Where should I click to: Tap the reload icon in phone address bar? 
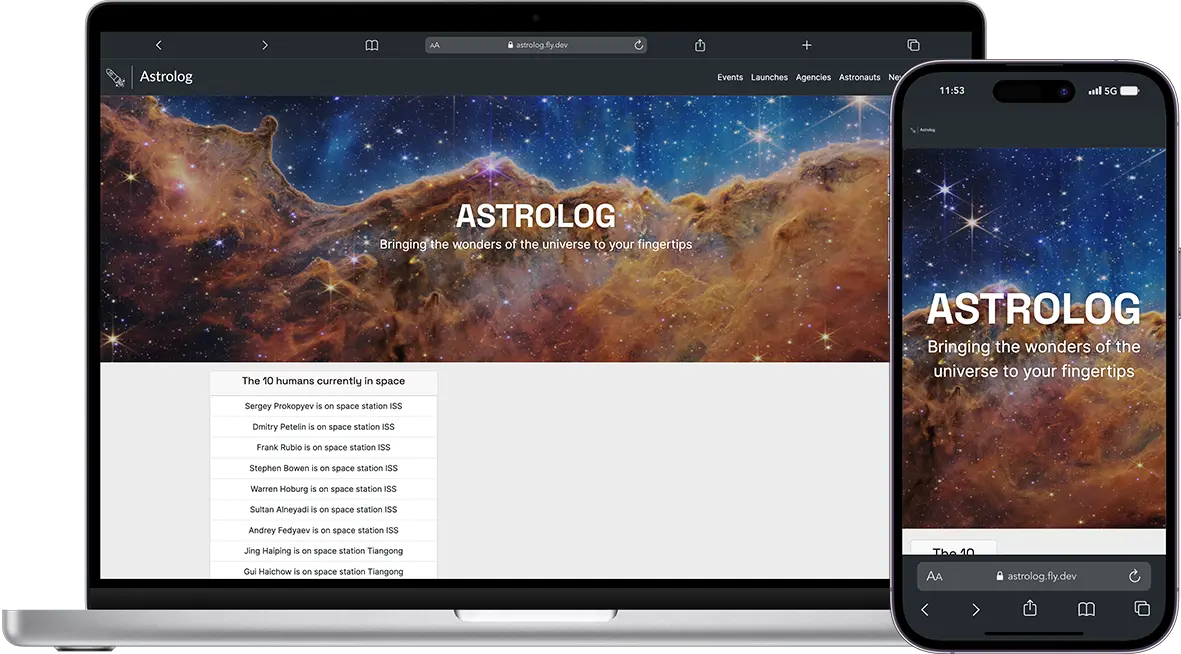click(1134, 576)
